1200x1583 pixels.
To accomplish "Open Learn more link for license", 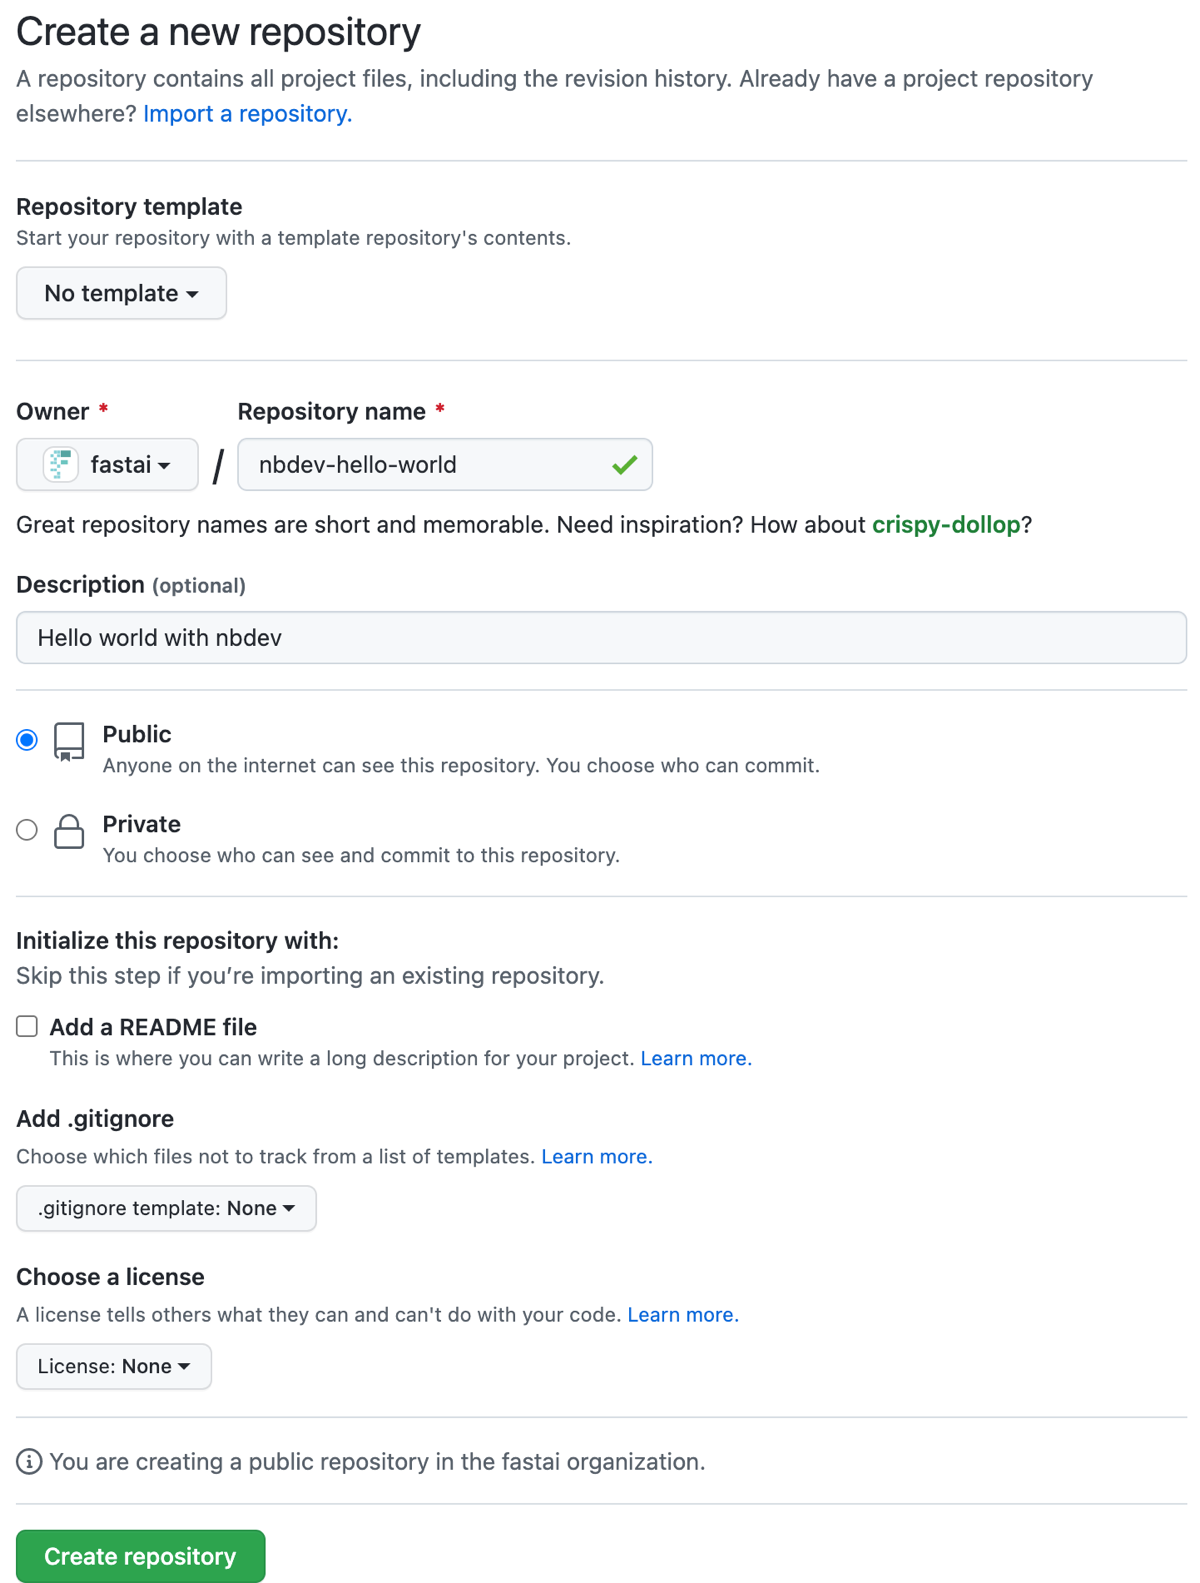I will [x=682, y=1315].
